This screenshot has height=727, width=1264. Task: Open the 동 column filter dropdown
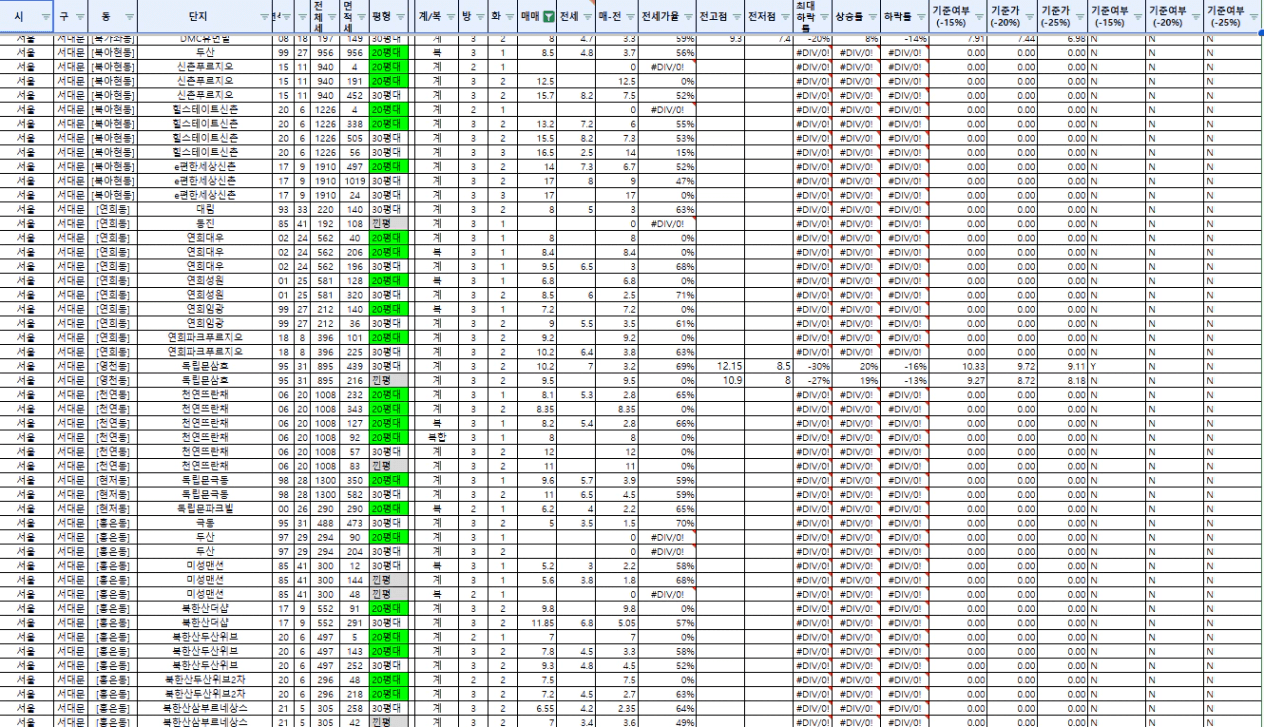[x=131, y=18]
